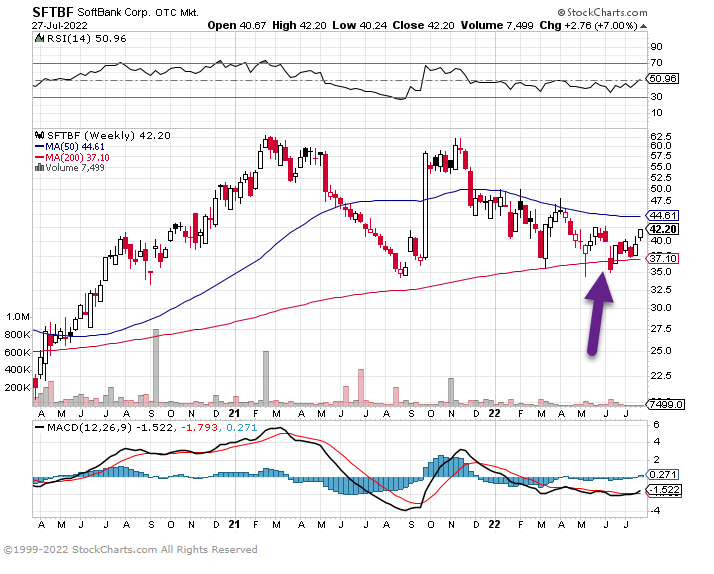Click the big white October 2021 candlestick
Viewport: 714px width, 574px height.
click(425, 206)
